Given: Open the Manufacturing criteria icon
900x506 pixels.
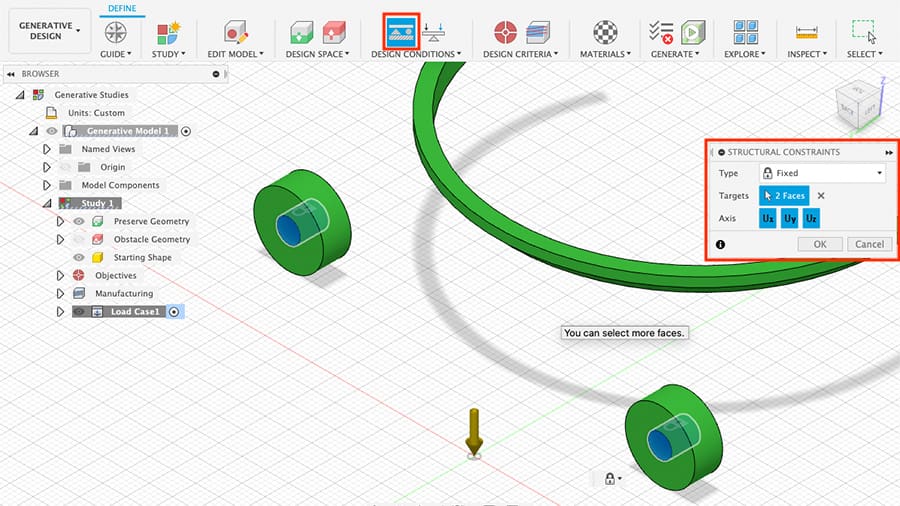Looking at the screenshot, I should click(538, 32).
